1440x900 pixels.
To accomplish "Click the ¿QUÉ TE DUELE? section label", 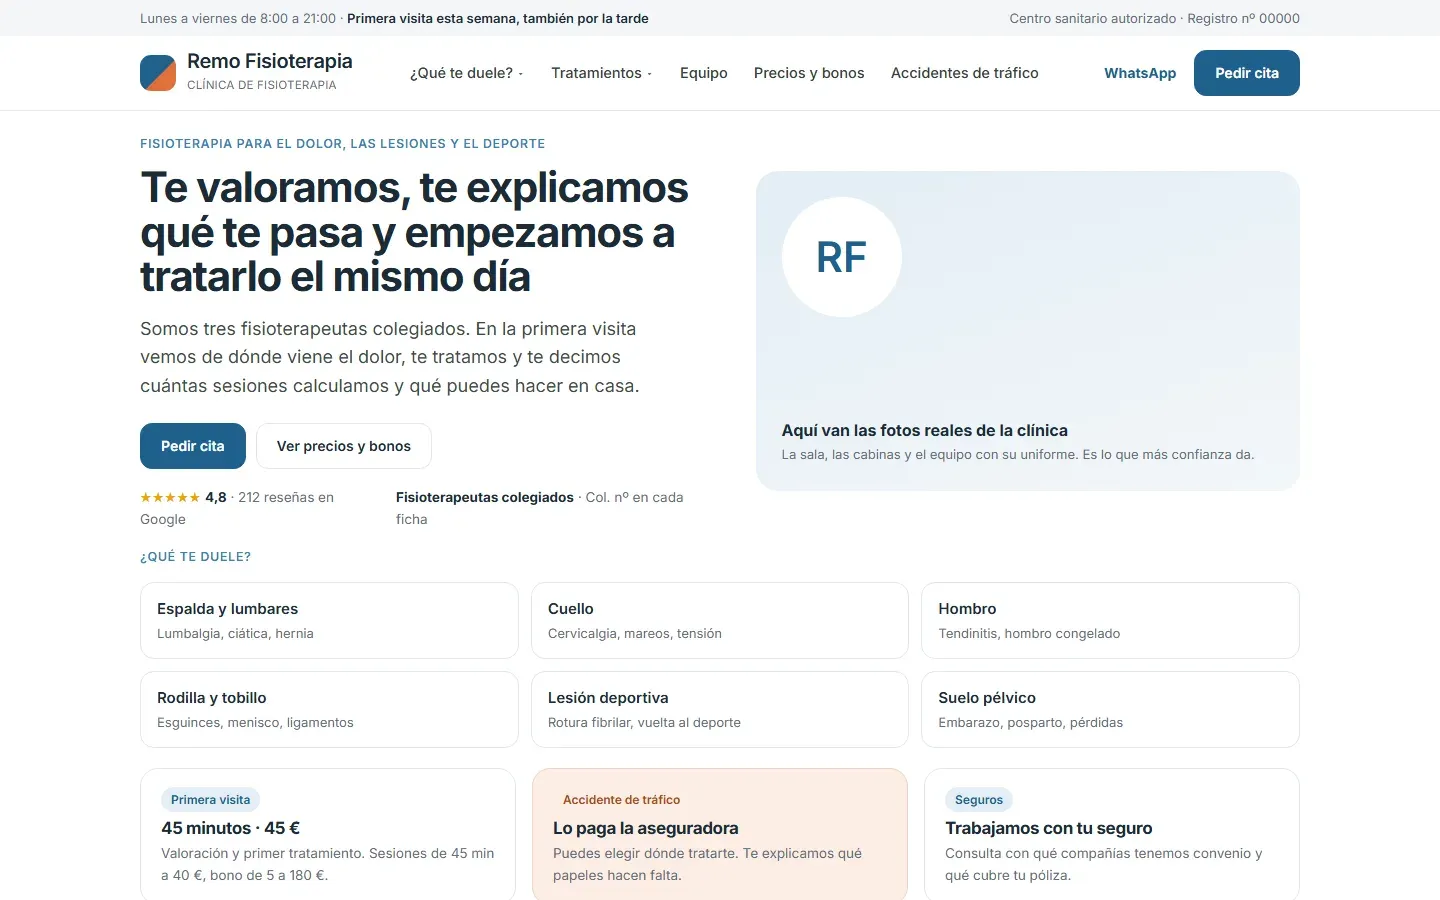I will click(x=196, y=557).
